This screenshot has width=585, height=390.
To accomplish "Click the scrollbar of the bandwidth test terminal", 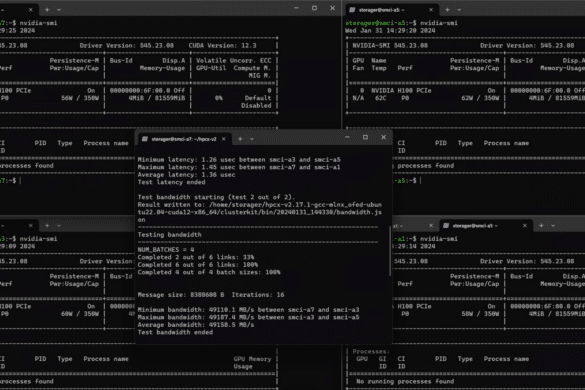I will [390, 251].
